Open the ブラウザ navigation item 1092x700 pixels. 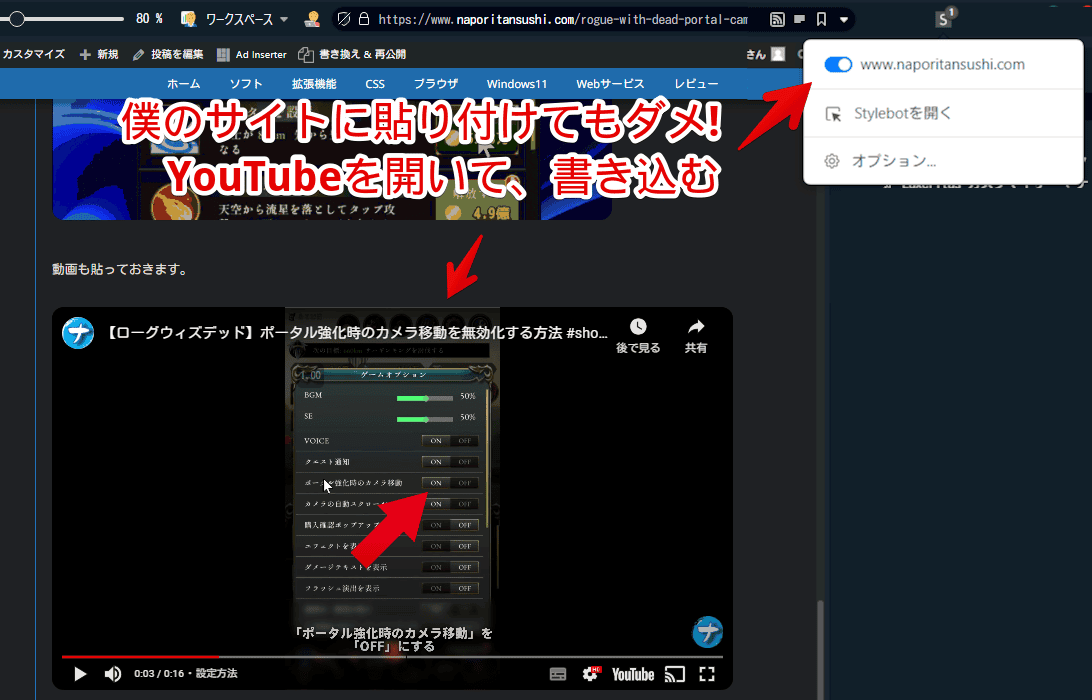point(436,84)
